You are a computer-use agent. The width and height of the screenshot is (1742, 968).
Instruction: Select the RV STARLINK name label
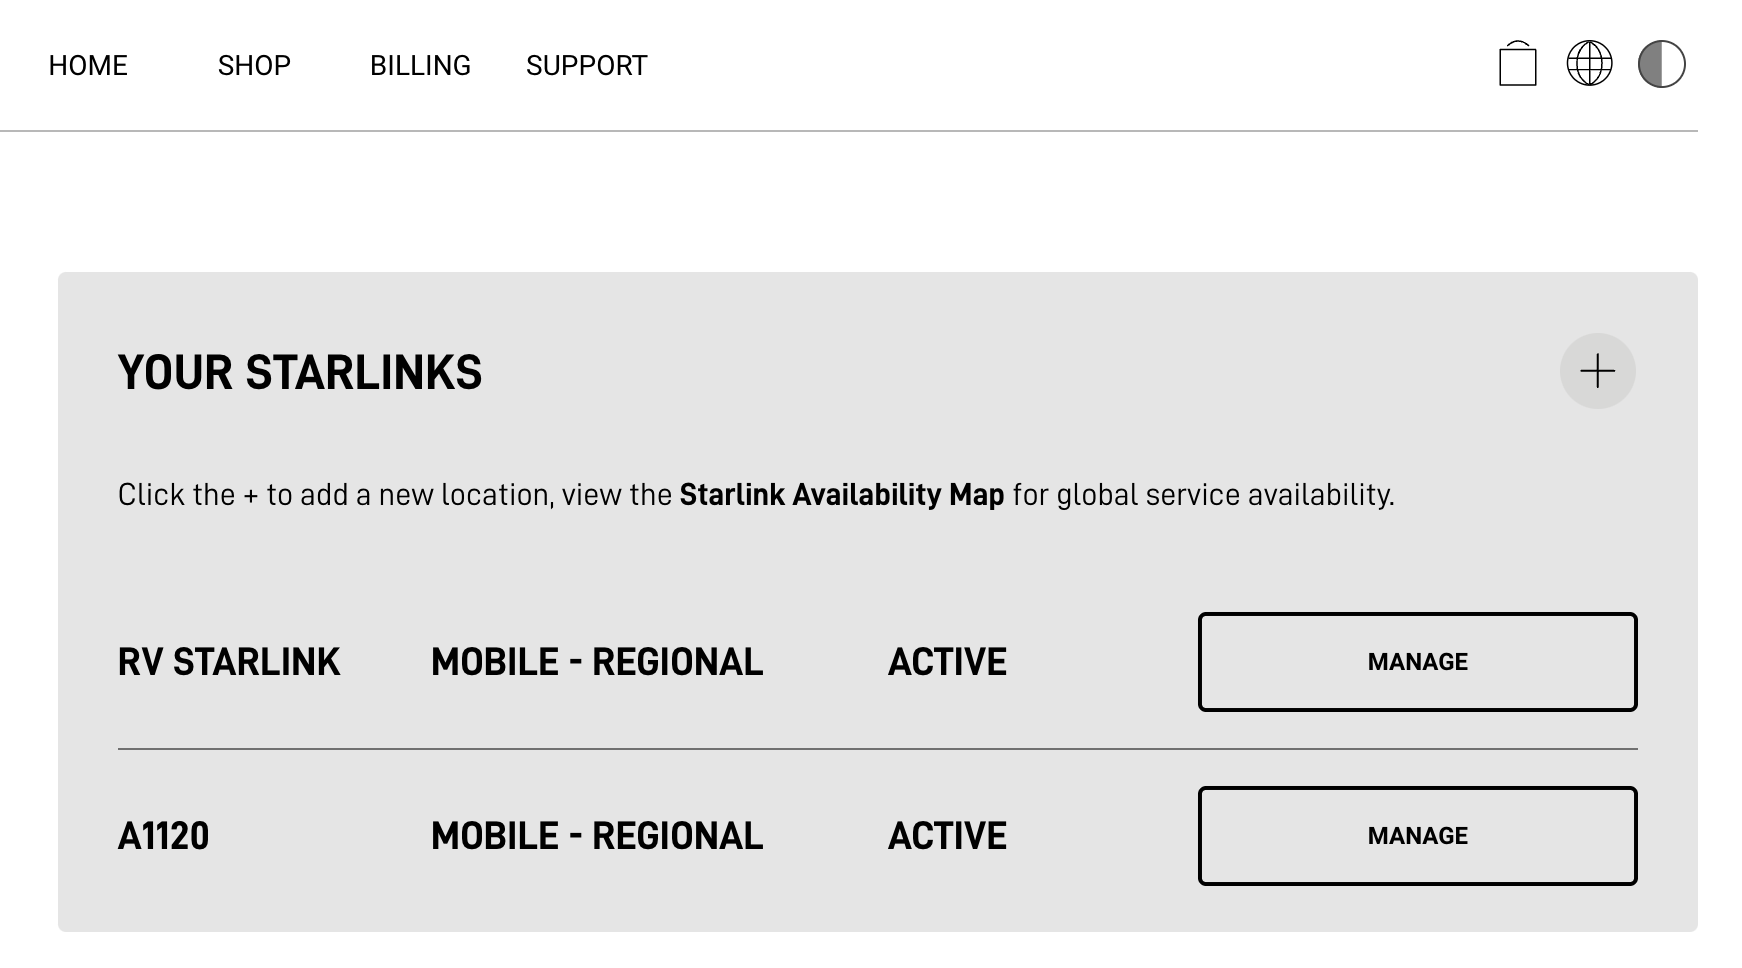click(229, 662)
